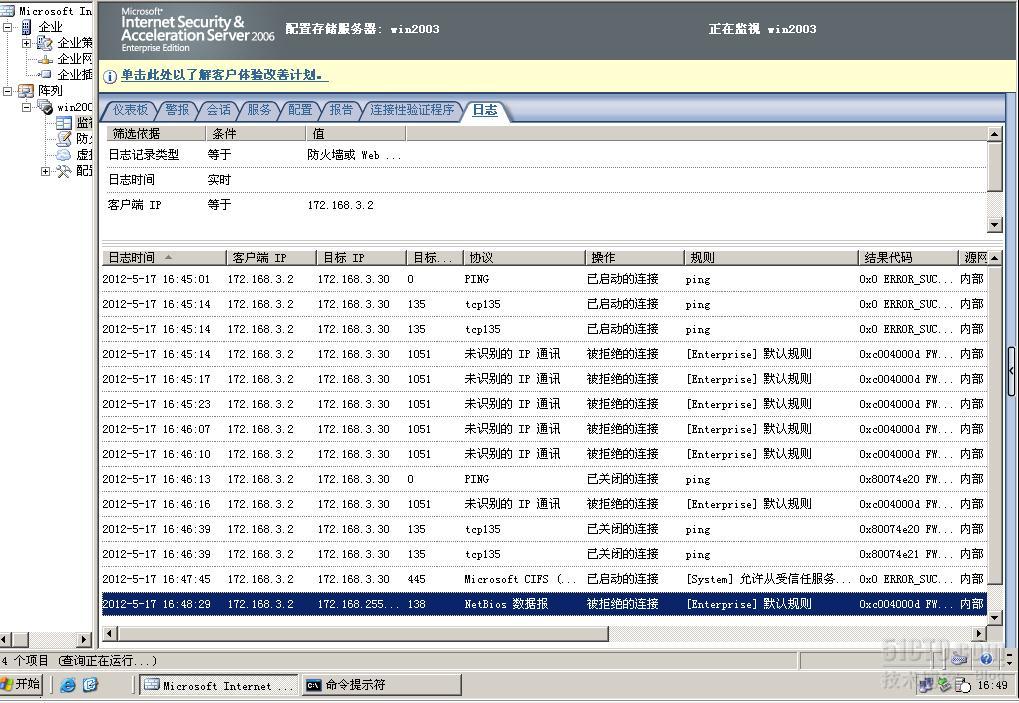Click the 企业 building icon in the tree
This screenshot has width=1019, height=703.
[x=26, y=27]
